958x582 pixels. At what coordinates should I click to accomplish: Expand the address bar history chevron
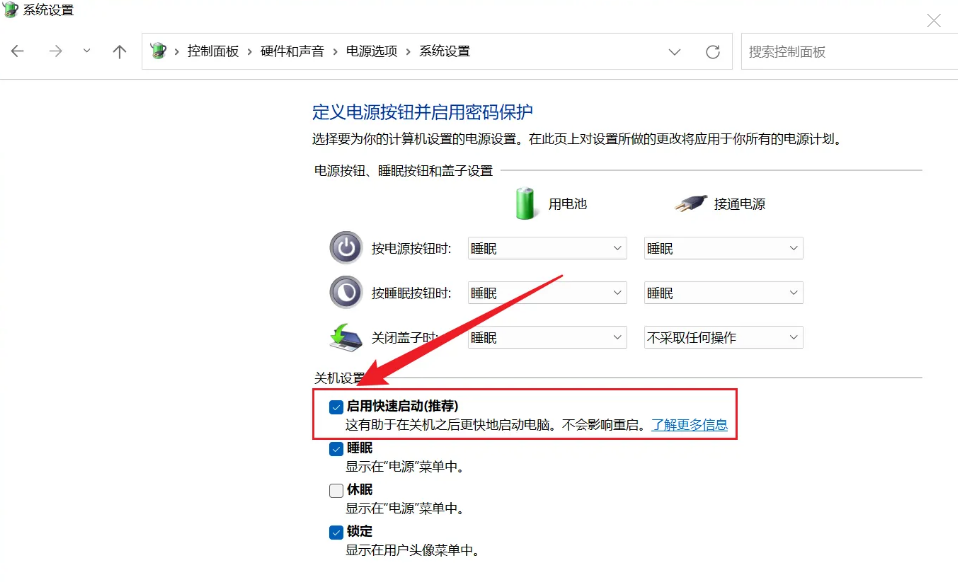pos(674,52)
